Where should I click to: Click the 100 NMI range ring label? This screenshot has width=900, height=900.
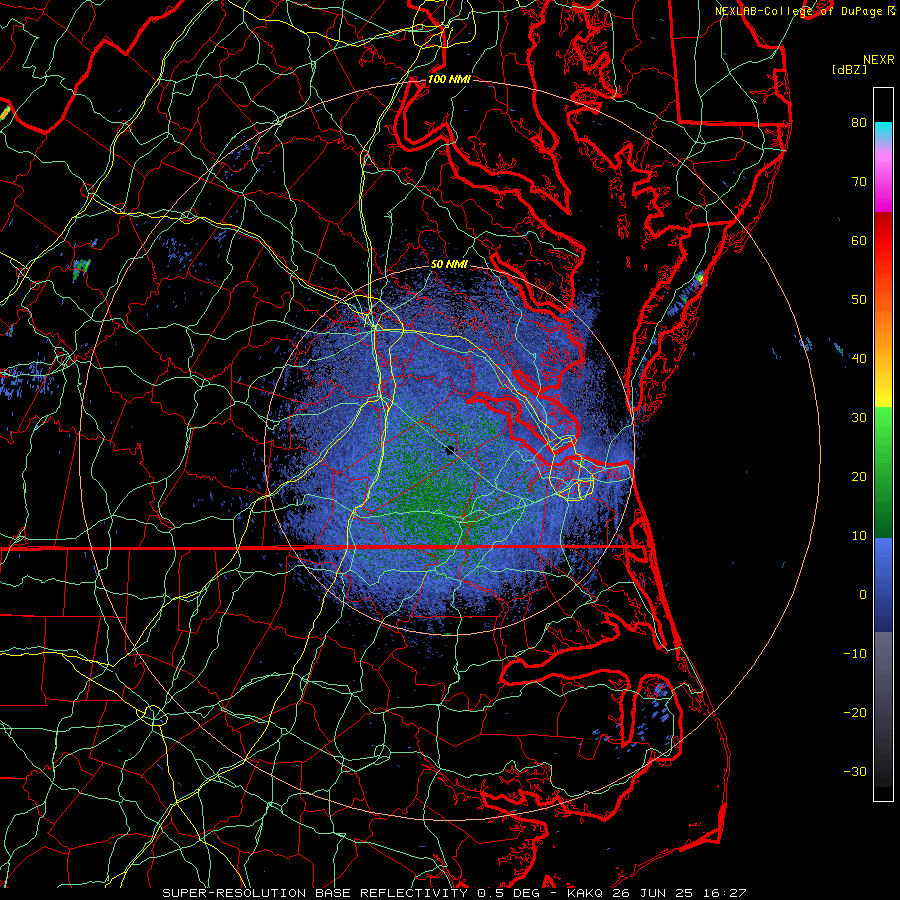pyautogui.click(x=449, y=79)
